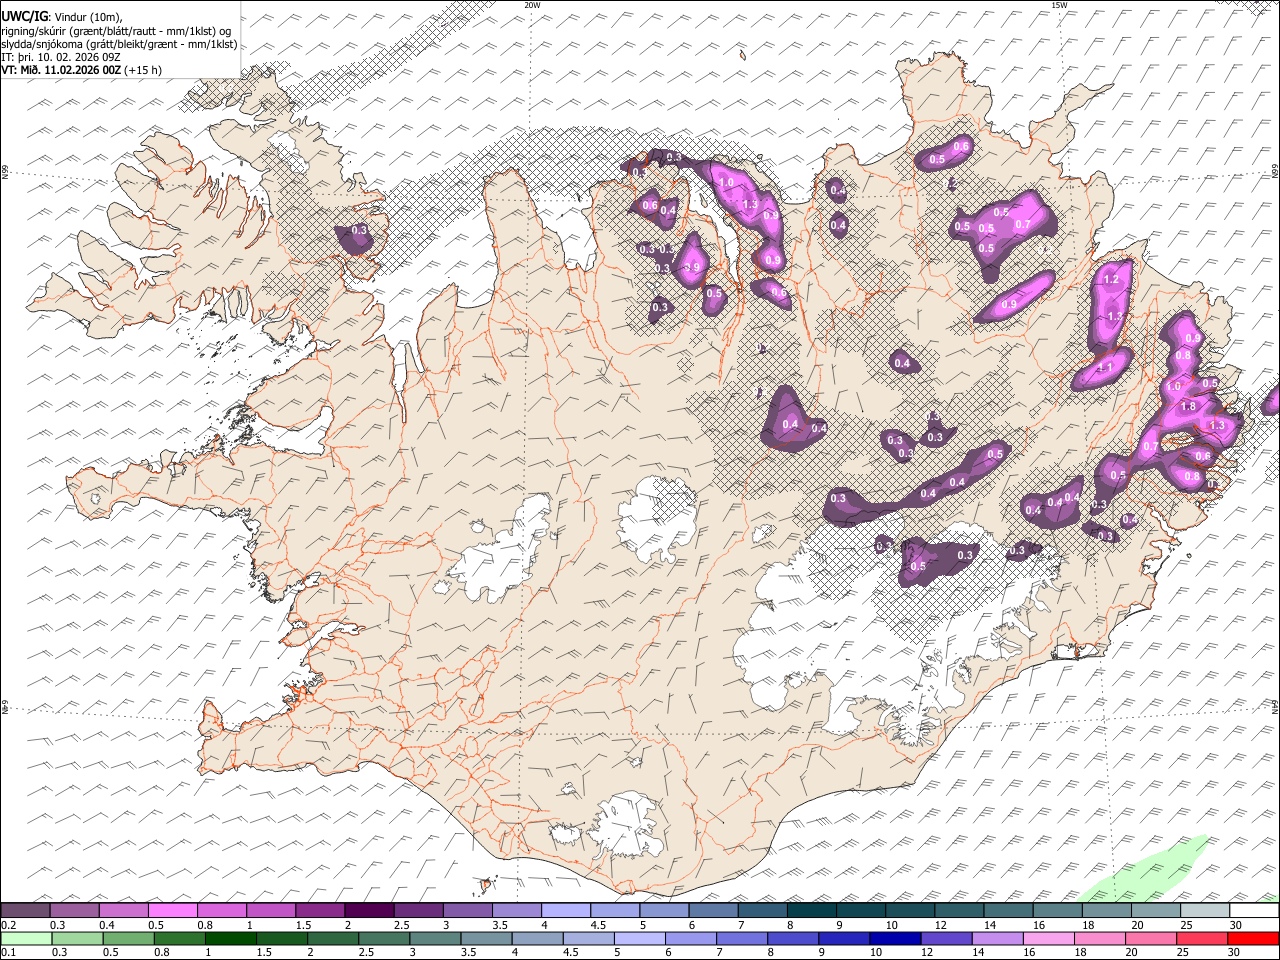
Task: Select the bright red 30 swatch in bottom legend row
Action: pos(1254,938)
